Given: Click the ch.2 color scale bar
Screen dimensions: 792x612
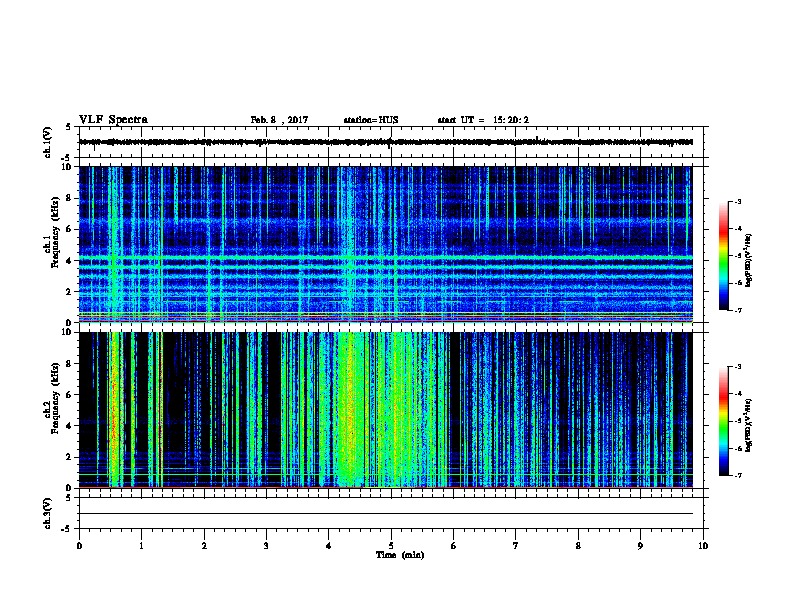Looking at the screenshot, I should tap(724, 421).
